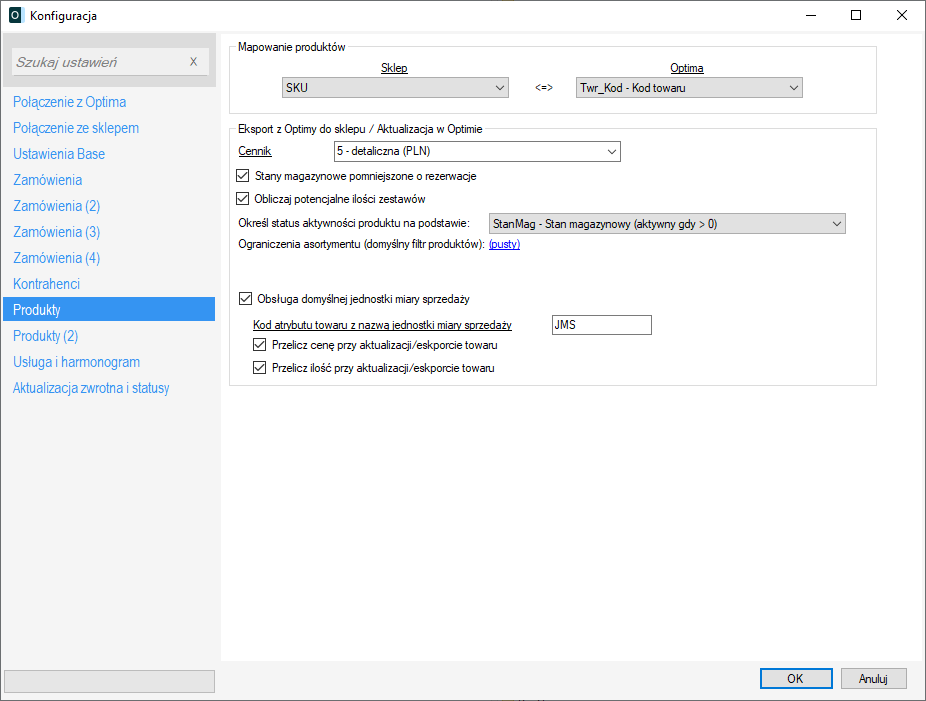Clear search with the X icon
The height and width of the screenshot is (701, 926).
[x=193, y=62]
